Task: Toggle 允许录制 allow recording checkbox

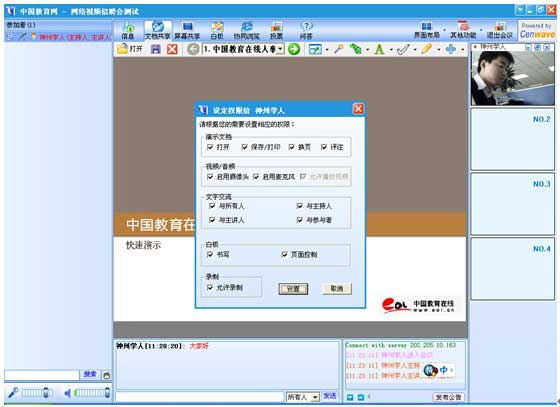Action: pyautogui.click(x=210, y=287)
